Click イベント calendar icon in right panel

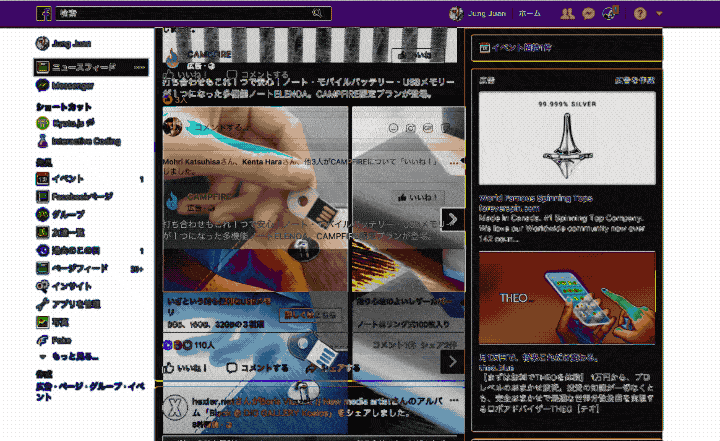click(x=484, y=48)
